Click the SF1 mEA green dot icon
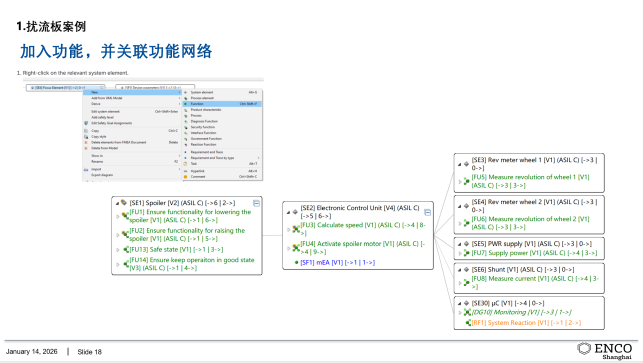 (296, 263)
